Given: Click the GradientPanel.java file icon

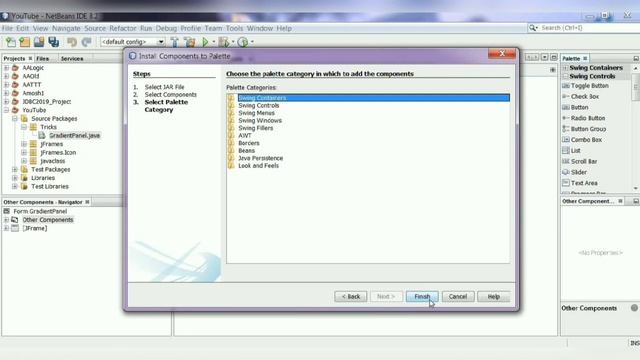Looking at the screenshot, I should coord(42,135).
